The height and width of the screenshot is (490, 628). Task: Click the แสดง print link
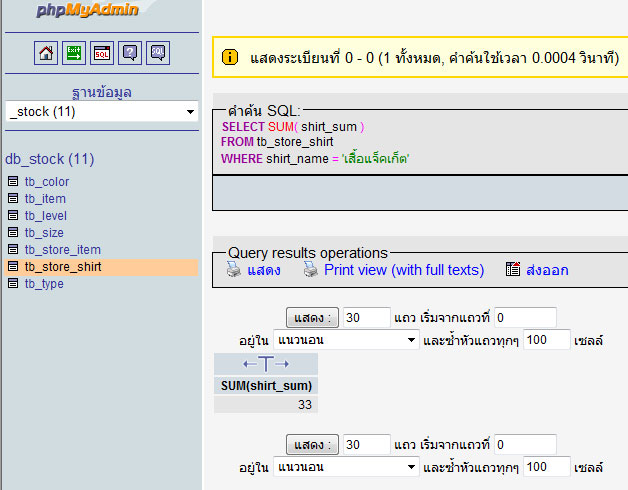tap(264, 270)
